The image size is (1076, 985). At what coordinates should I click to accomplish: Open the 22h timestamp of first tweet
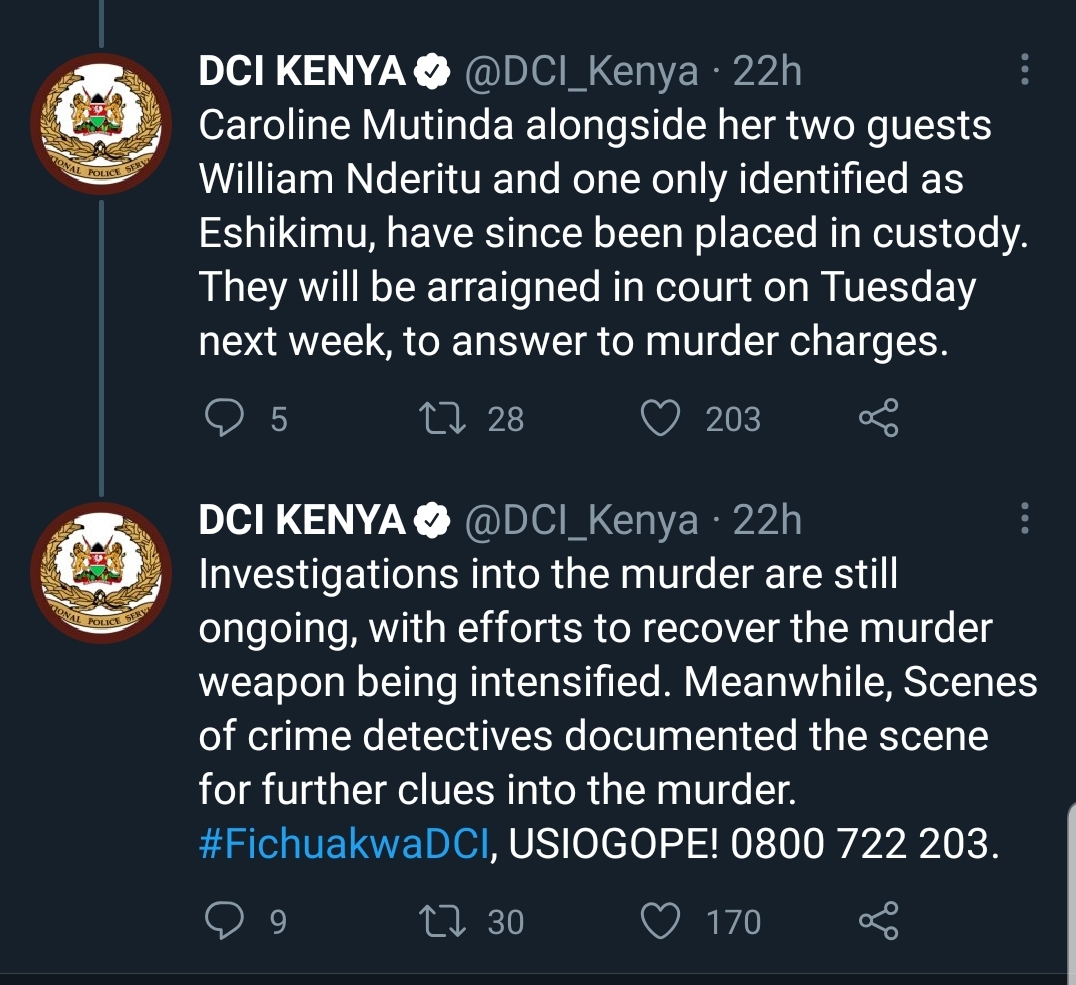pos(767,71)
